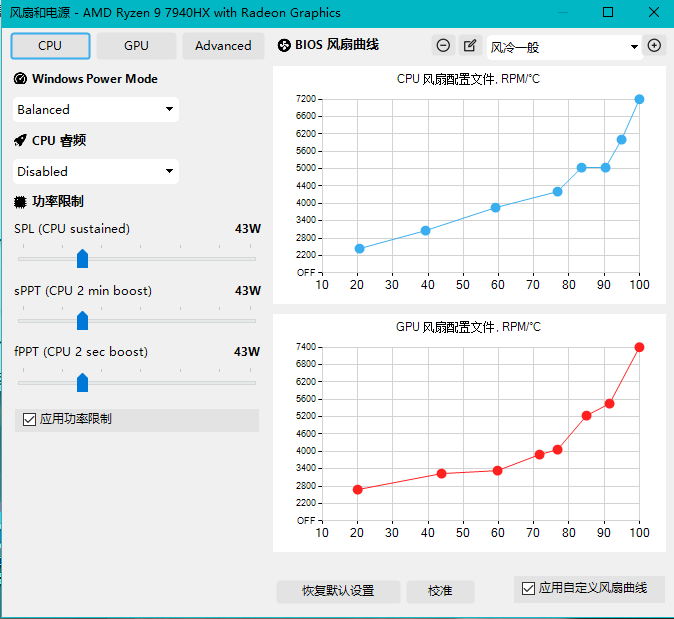
Task: Click the calibrate button
Action: [x=440, y=591]
